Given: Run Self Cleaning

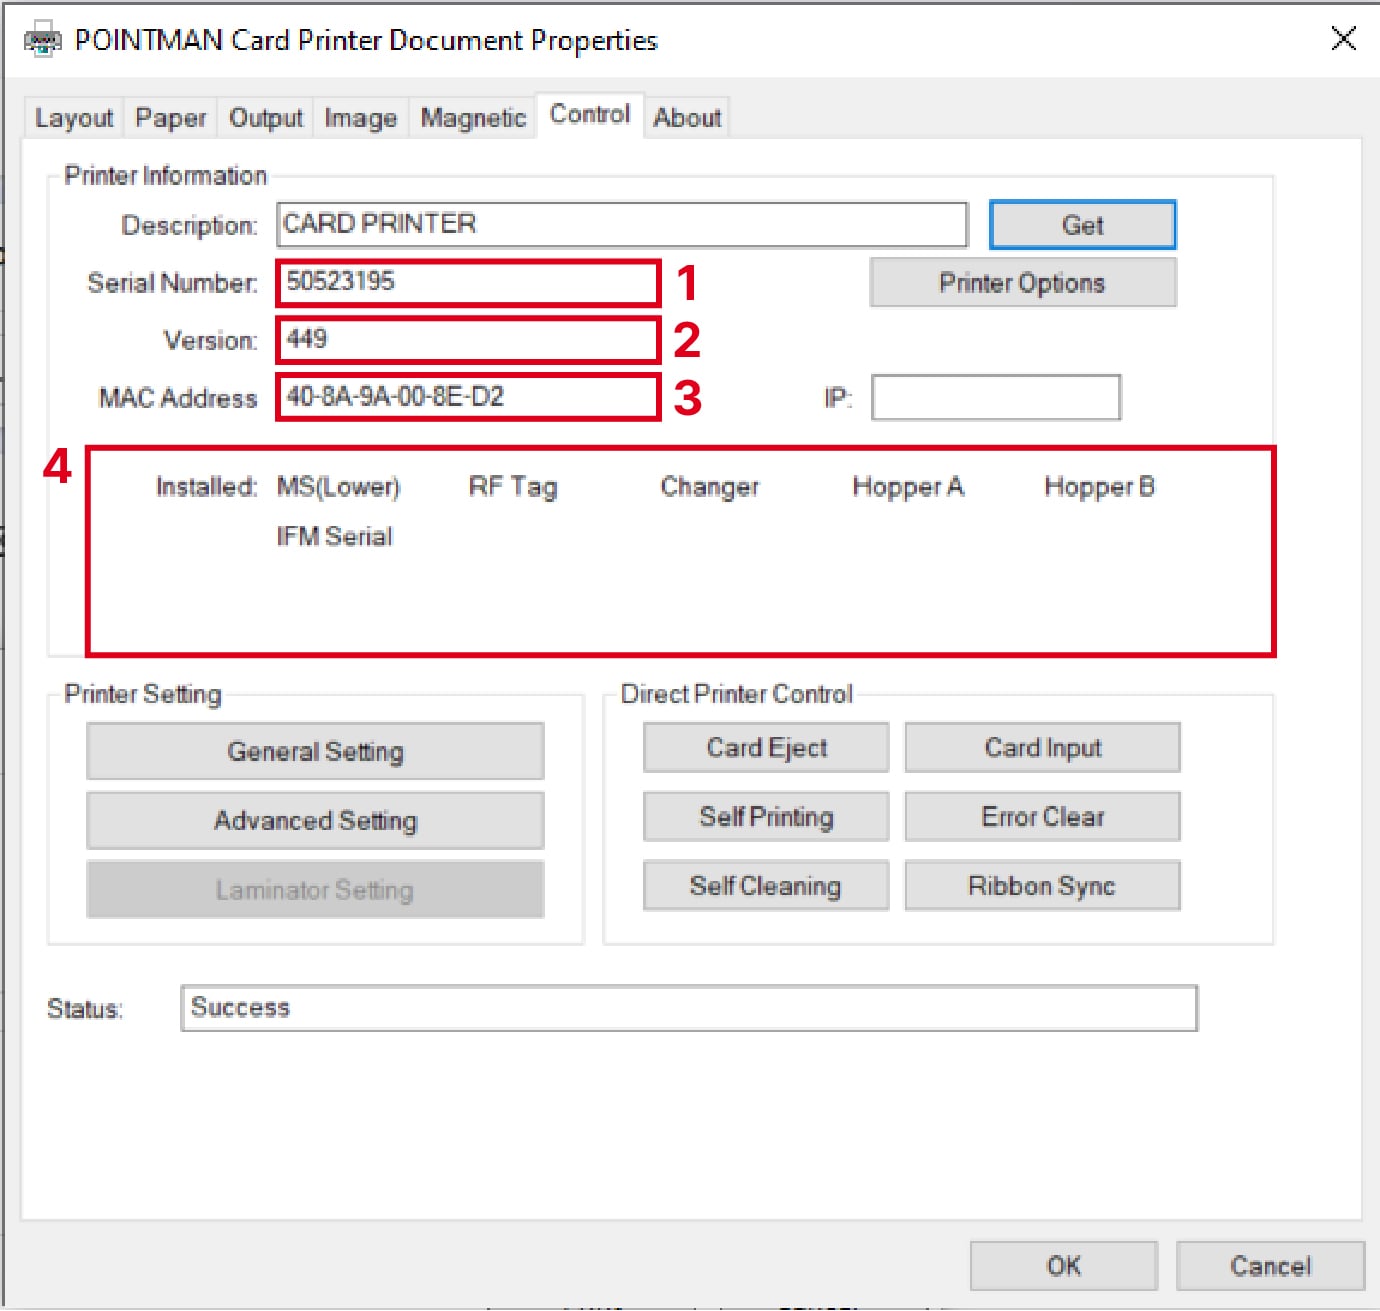Looking at the screenshot, I should point(766,886).
